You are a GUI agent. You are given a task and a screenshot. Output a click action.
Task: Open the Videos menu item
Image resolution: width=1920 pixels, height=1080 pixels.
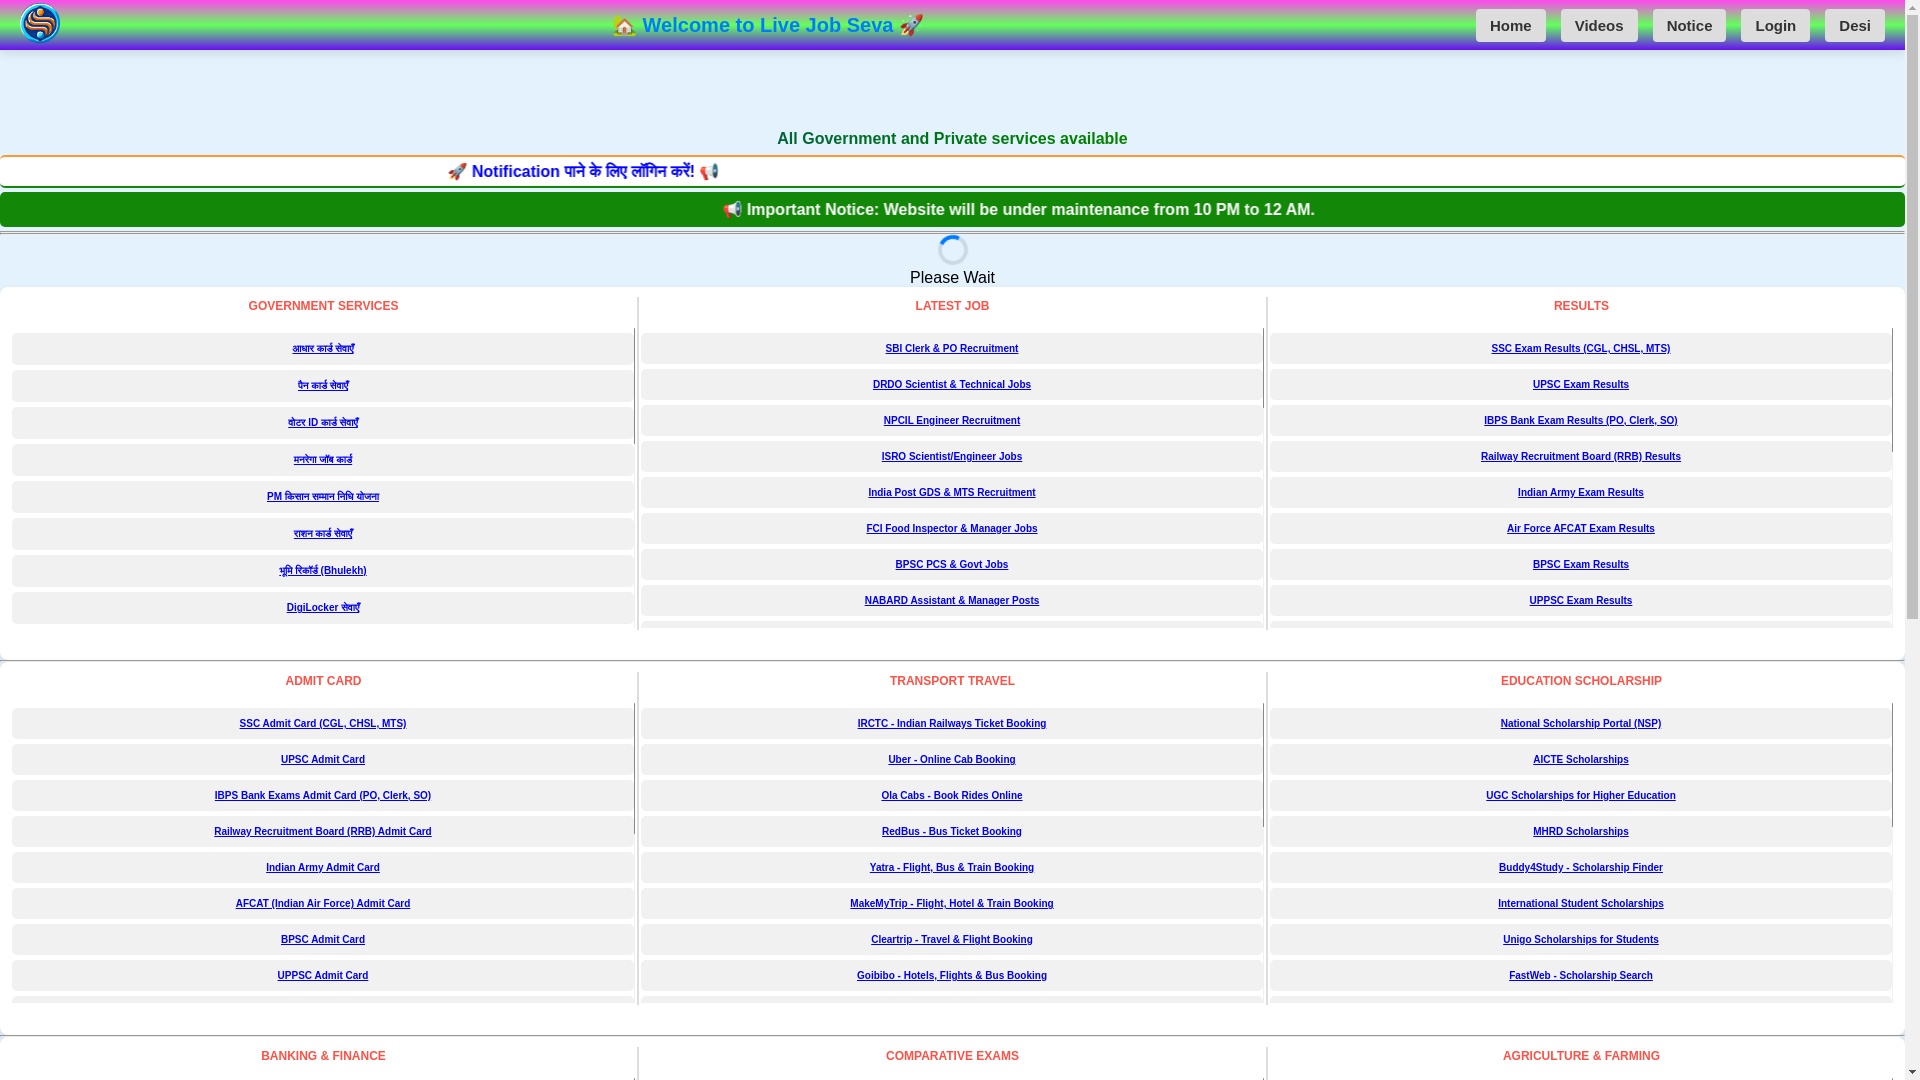(1599, 26)
